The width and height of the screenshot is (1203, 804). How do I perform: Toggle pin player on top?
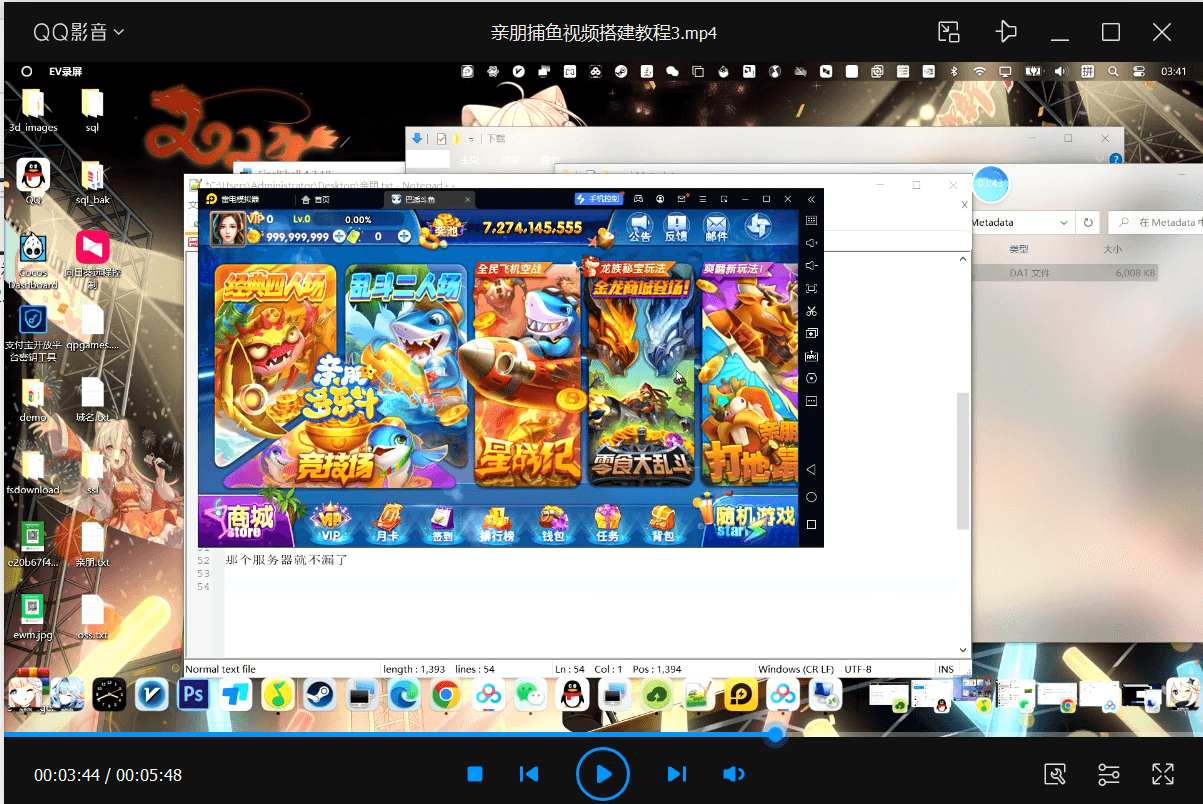coord(1006,32)
